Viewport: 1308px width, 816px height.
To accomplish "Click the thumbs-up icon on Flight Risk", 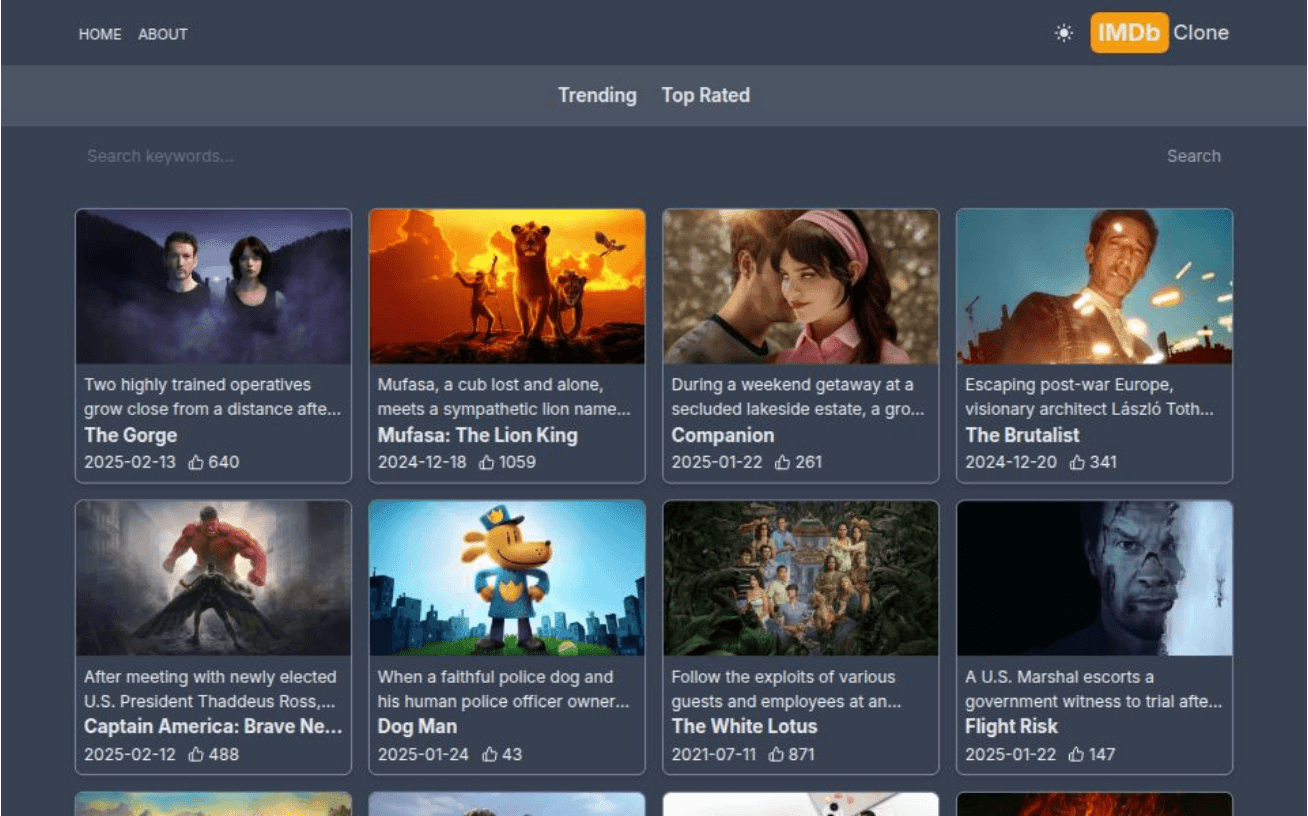I will coord(1076,754).
